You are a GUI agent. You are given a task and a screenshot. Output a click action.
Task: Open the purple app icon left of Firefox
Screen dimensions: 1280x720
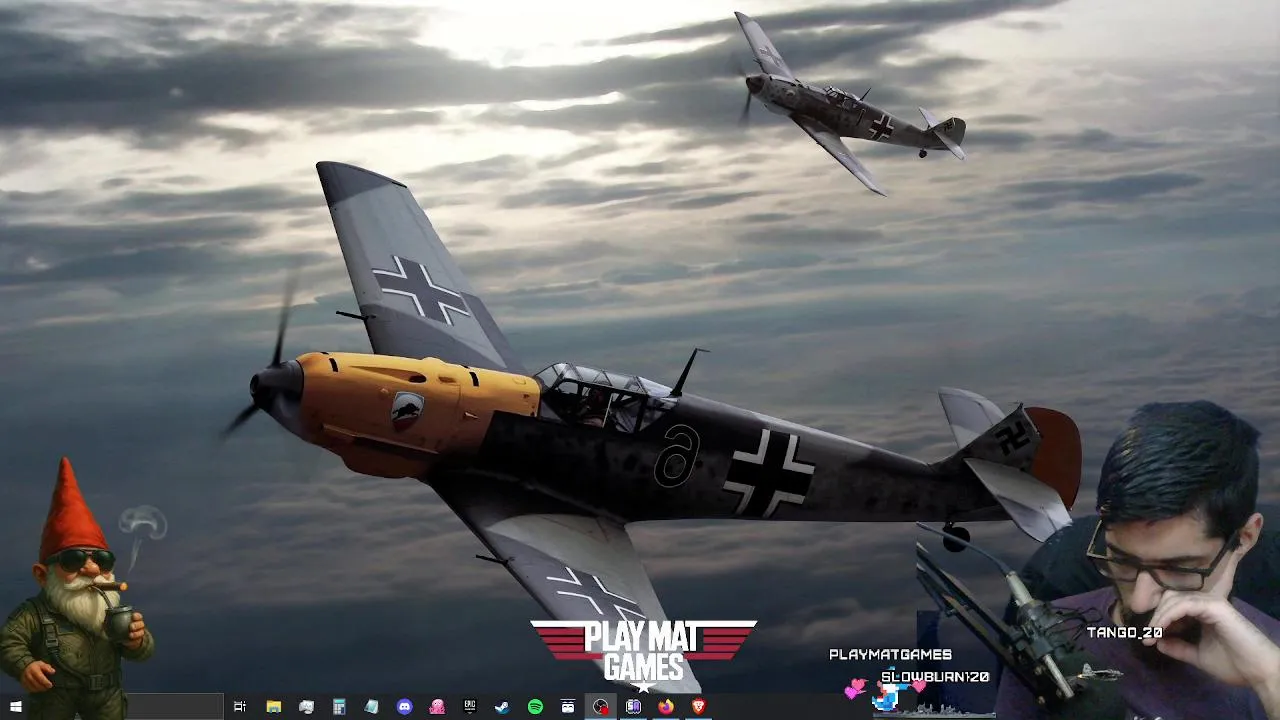633,707
